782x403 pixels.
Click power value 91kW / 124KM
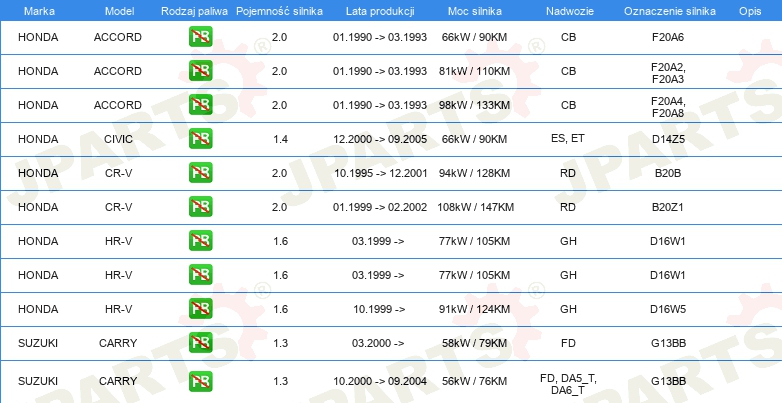[x=474, y=309]
